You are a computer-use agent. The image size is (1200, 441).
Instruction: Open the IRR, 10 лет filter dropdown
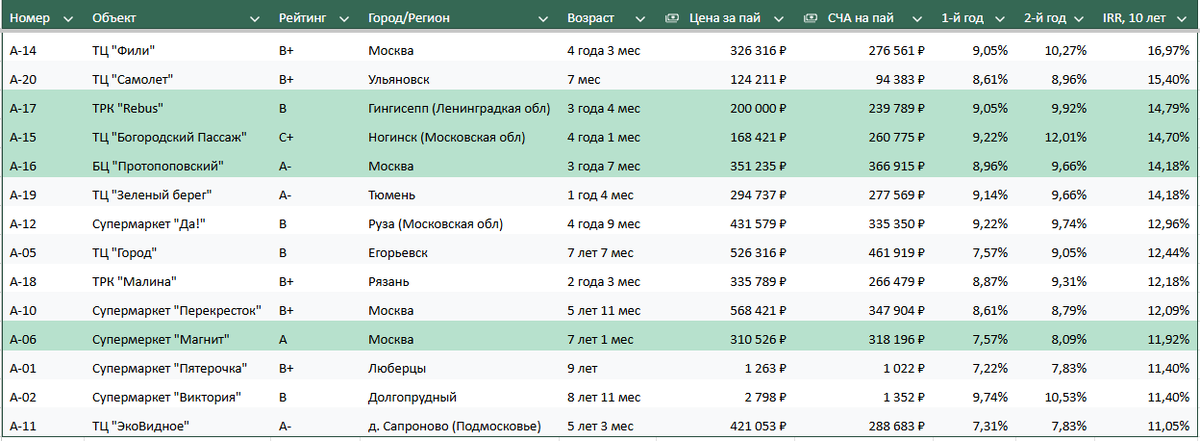click(1182, 19)
